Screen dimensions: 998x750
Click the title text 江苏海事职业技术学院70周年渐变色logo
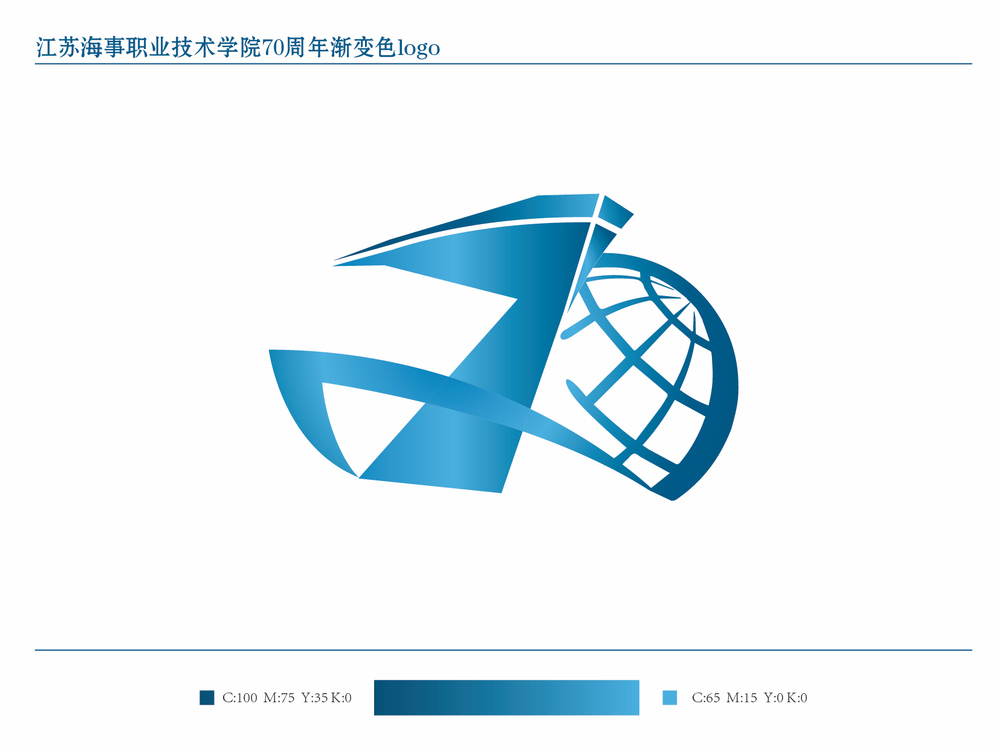pos(238,48)
